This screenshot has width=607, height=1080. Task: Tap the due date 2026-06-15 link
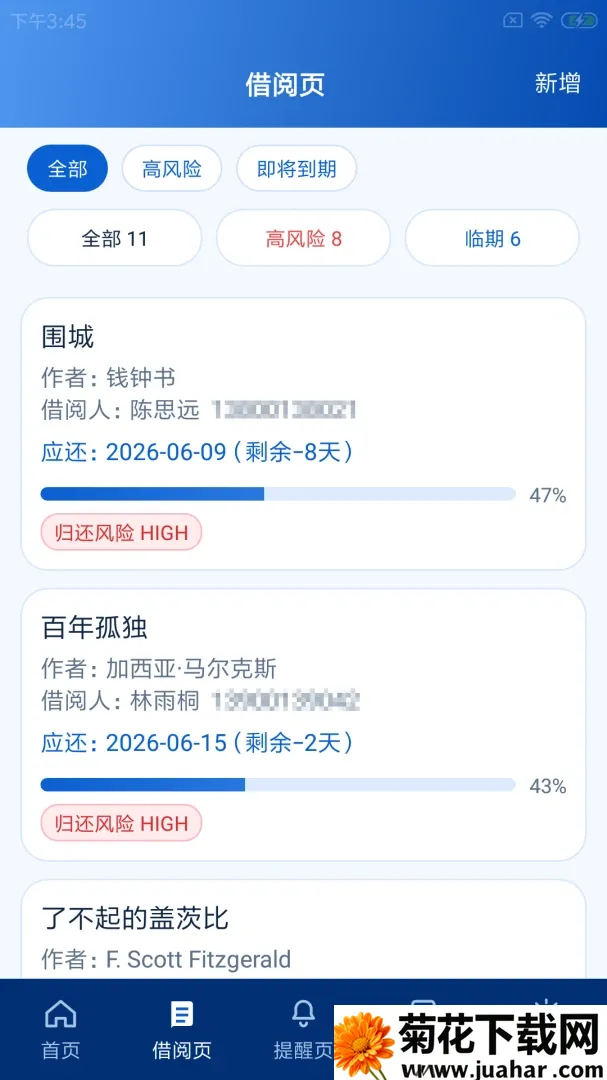166,742
